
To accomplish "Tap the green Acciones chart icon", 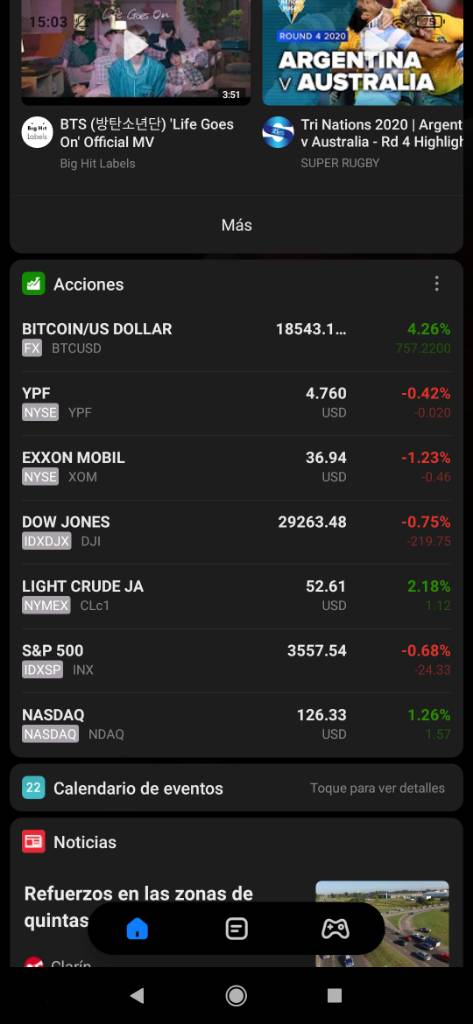I will [x=33, y=283].
